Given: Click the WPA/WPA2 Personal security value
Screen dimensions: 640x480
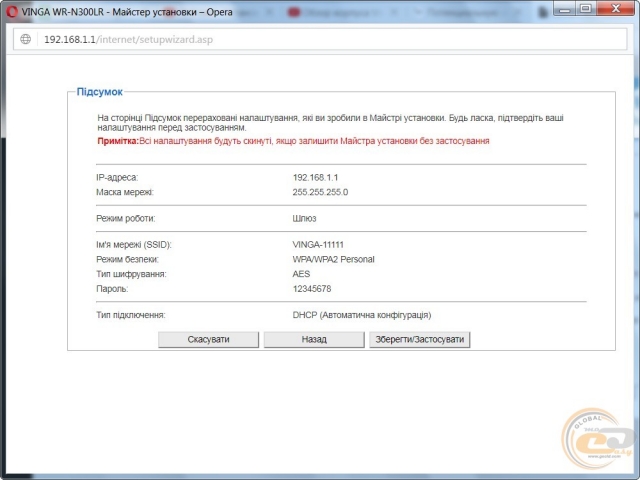Looking at the screenshot, I should click(333, 259).
